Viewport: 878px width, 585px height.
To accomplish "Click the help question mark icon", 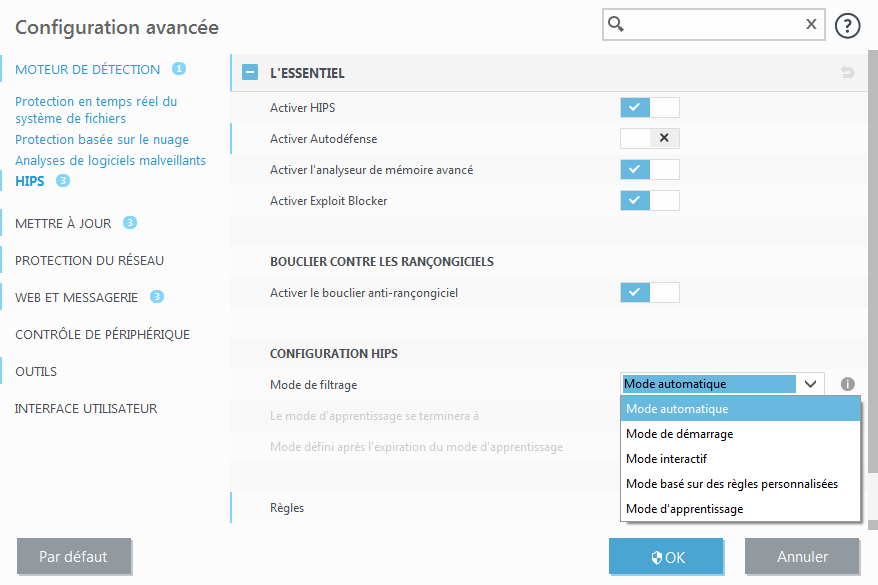I will click(x=848, y=25).
